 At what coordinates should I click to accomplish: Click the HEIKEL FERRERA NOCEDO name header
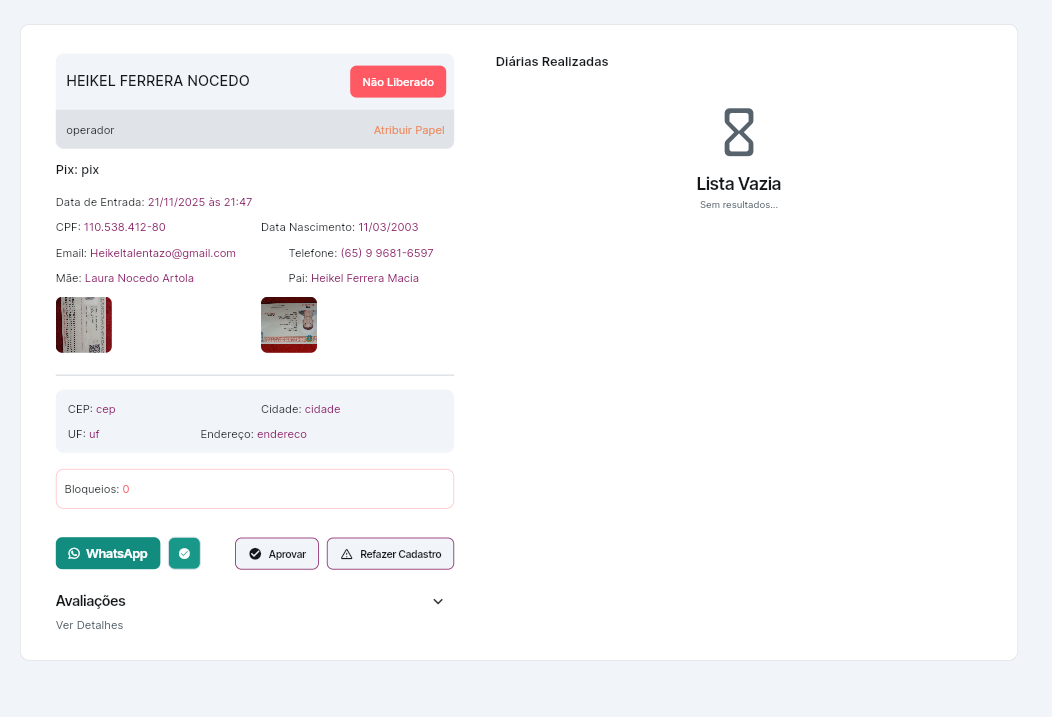coord(158,81)
